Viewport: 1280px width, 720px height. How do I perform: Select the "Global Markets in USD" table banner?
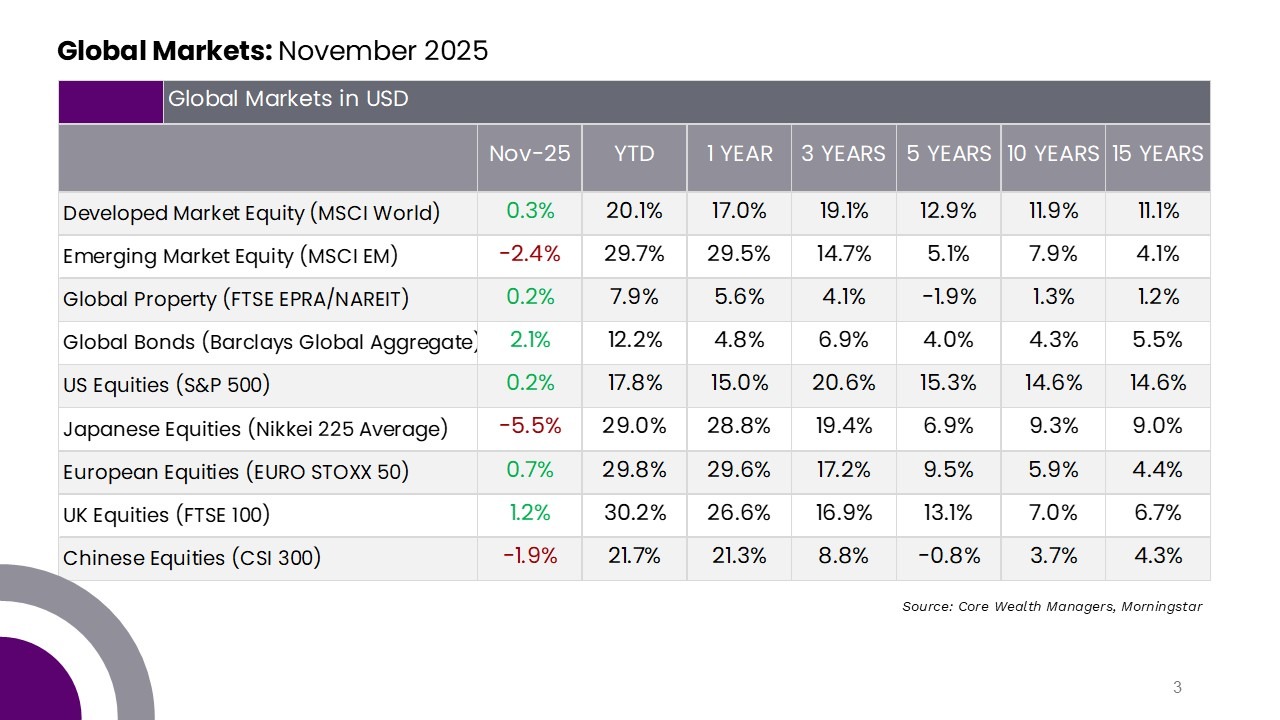tap(288, 99)
